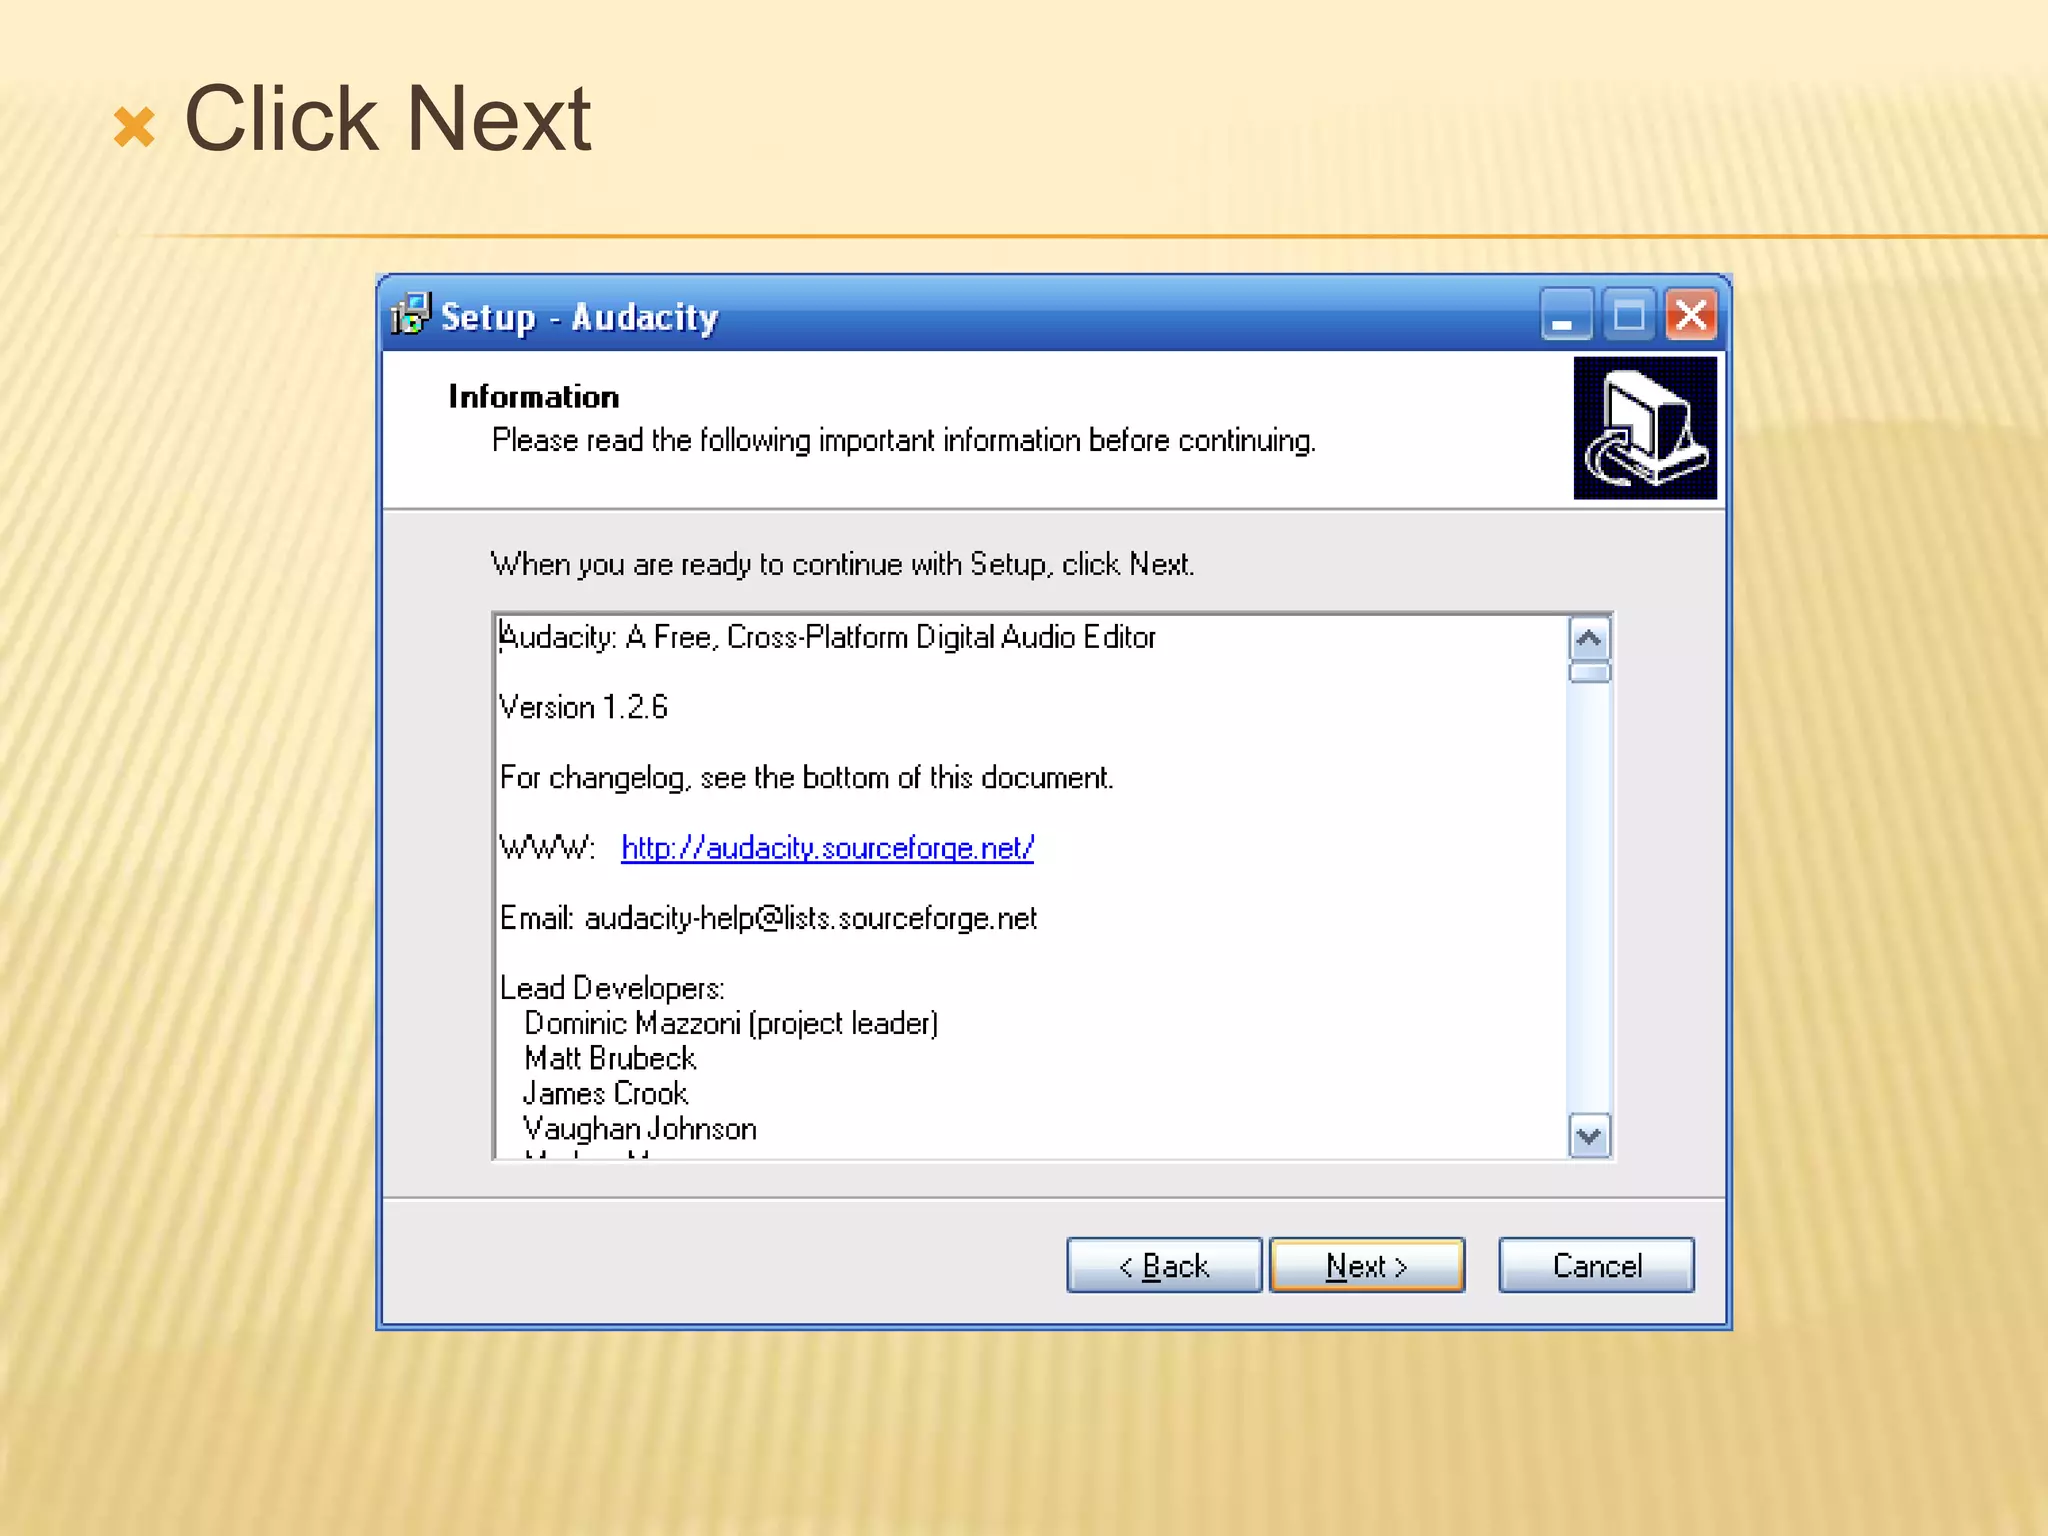Click the 'Matt Brubeck' line

point(610,1058)
